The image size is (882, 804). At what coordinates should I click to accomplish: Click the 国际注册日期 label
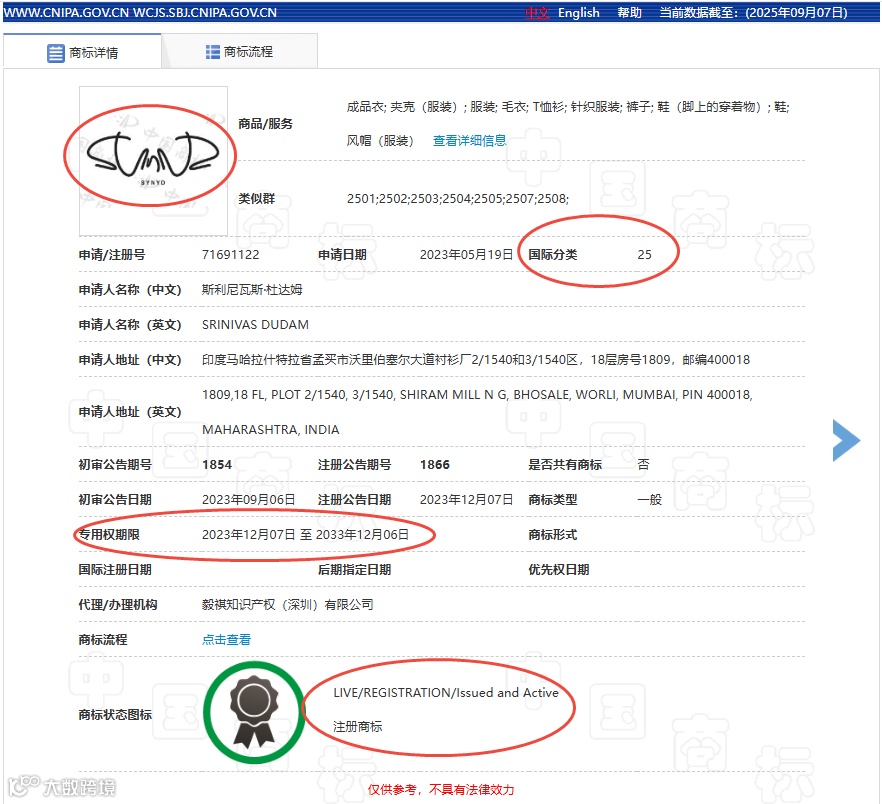pyautogui.click(x=115, y=570)
